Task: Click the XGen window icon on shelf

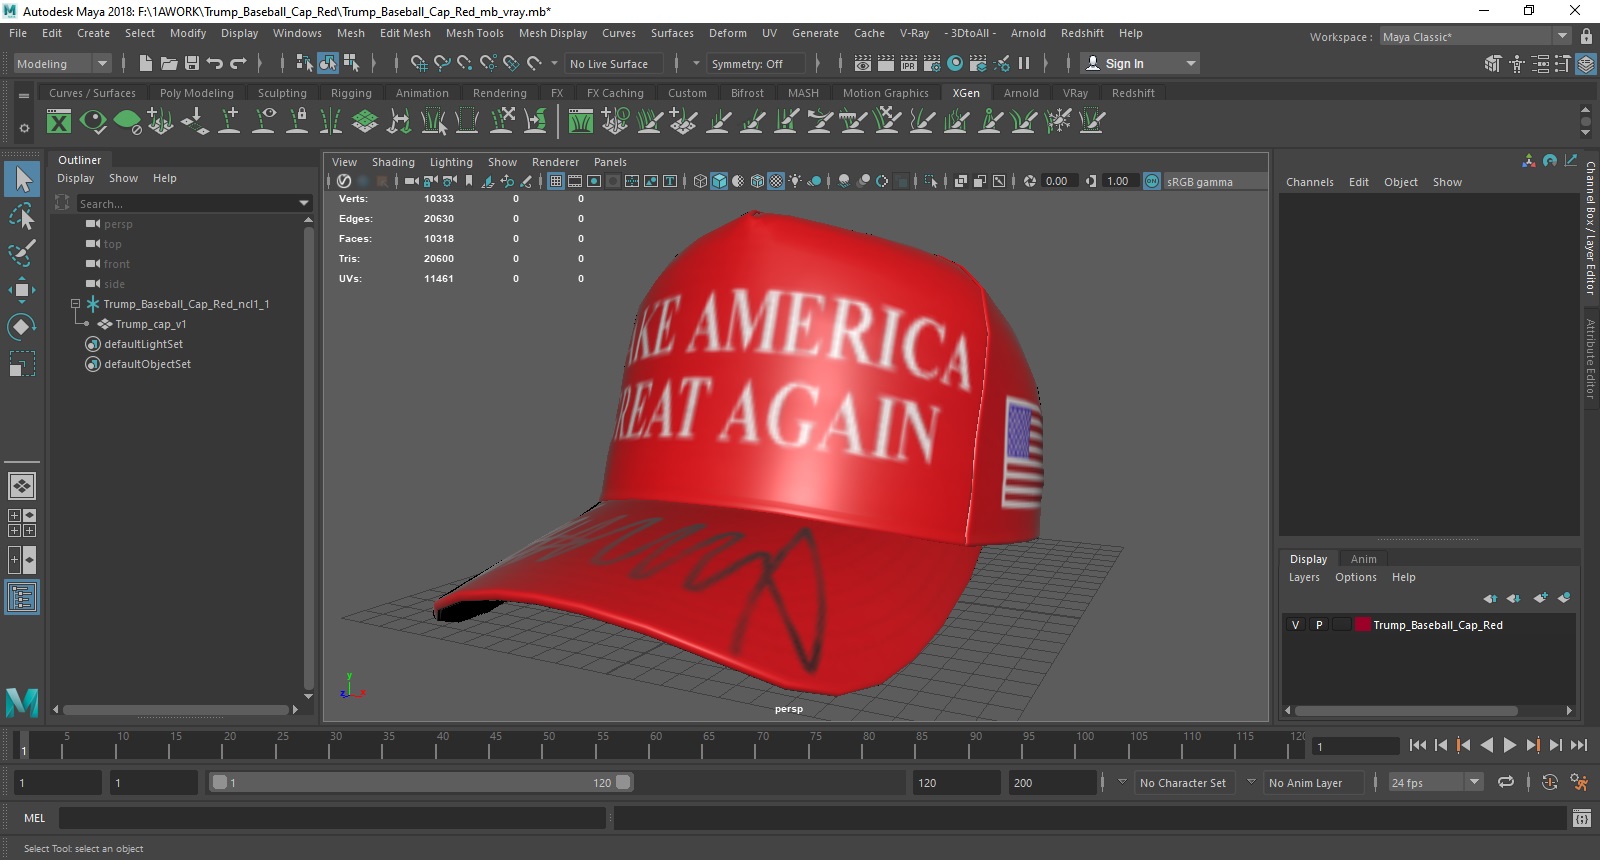Action: click(x=59, y=122)
